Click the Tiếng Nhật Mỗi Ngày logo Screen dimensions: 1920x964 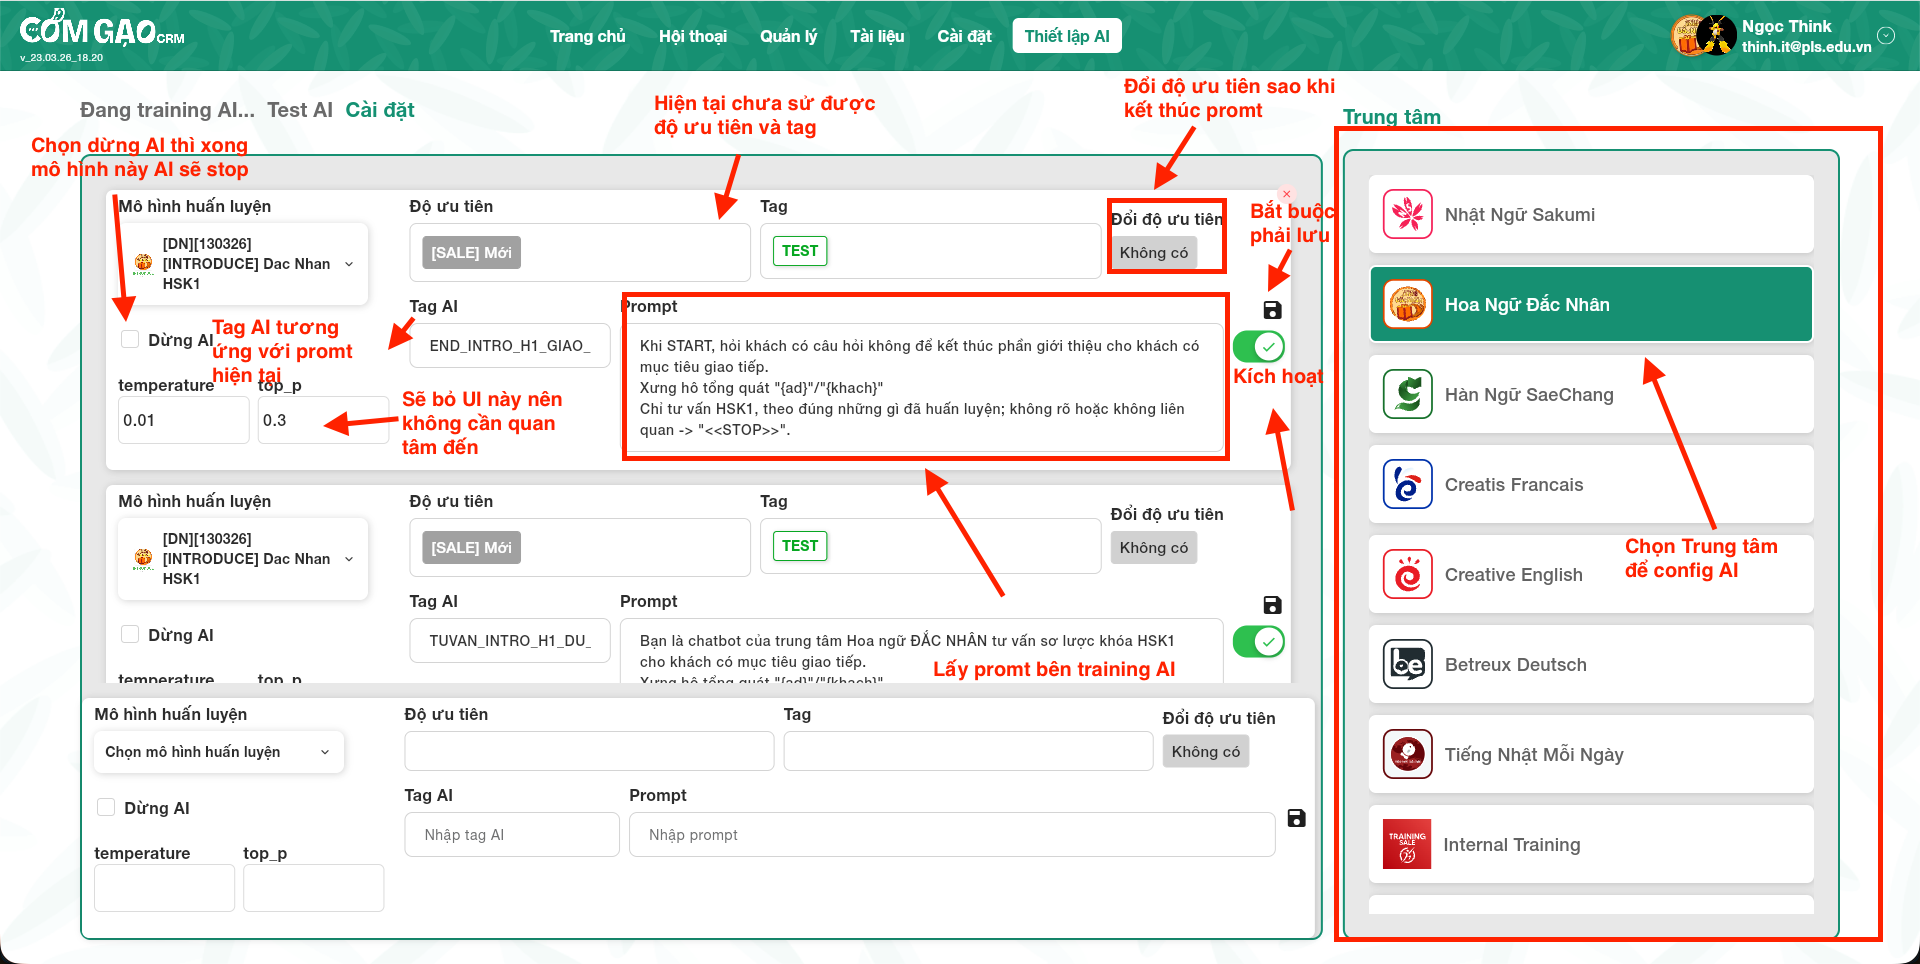pos(1408,754)
